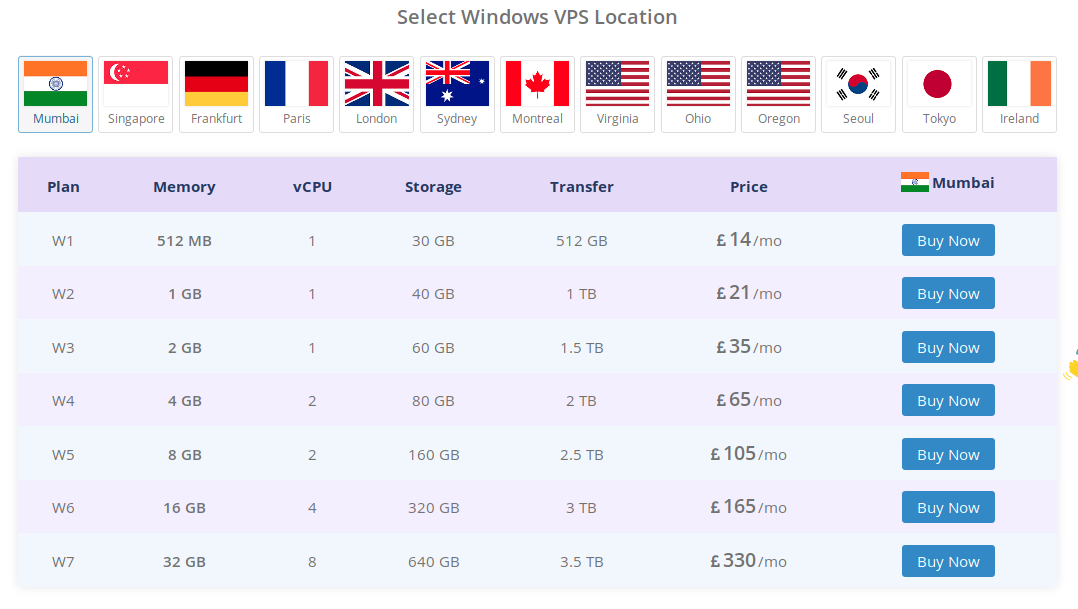Select the Singapore flag location
1078x609 pixels.
[136, 94]
